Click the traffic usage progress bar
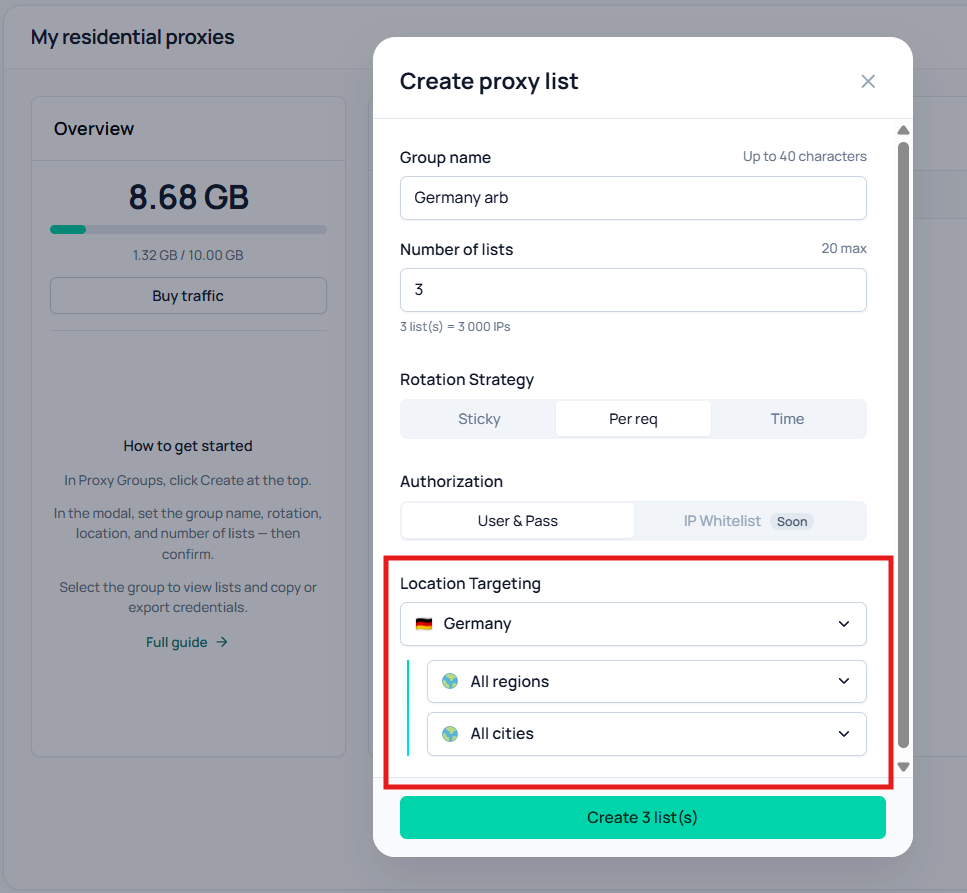 (x=188, y=229)
